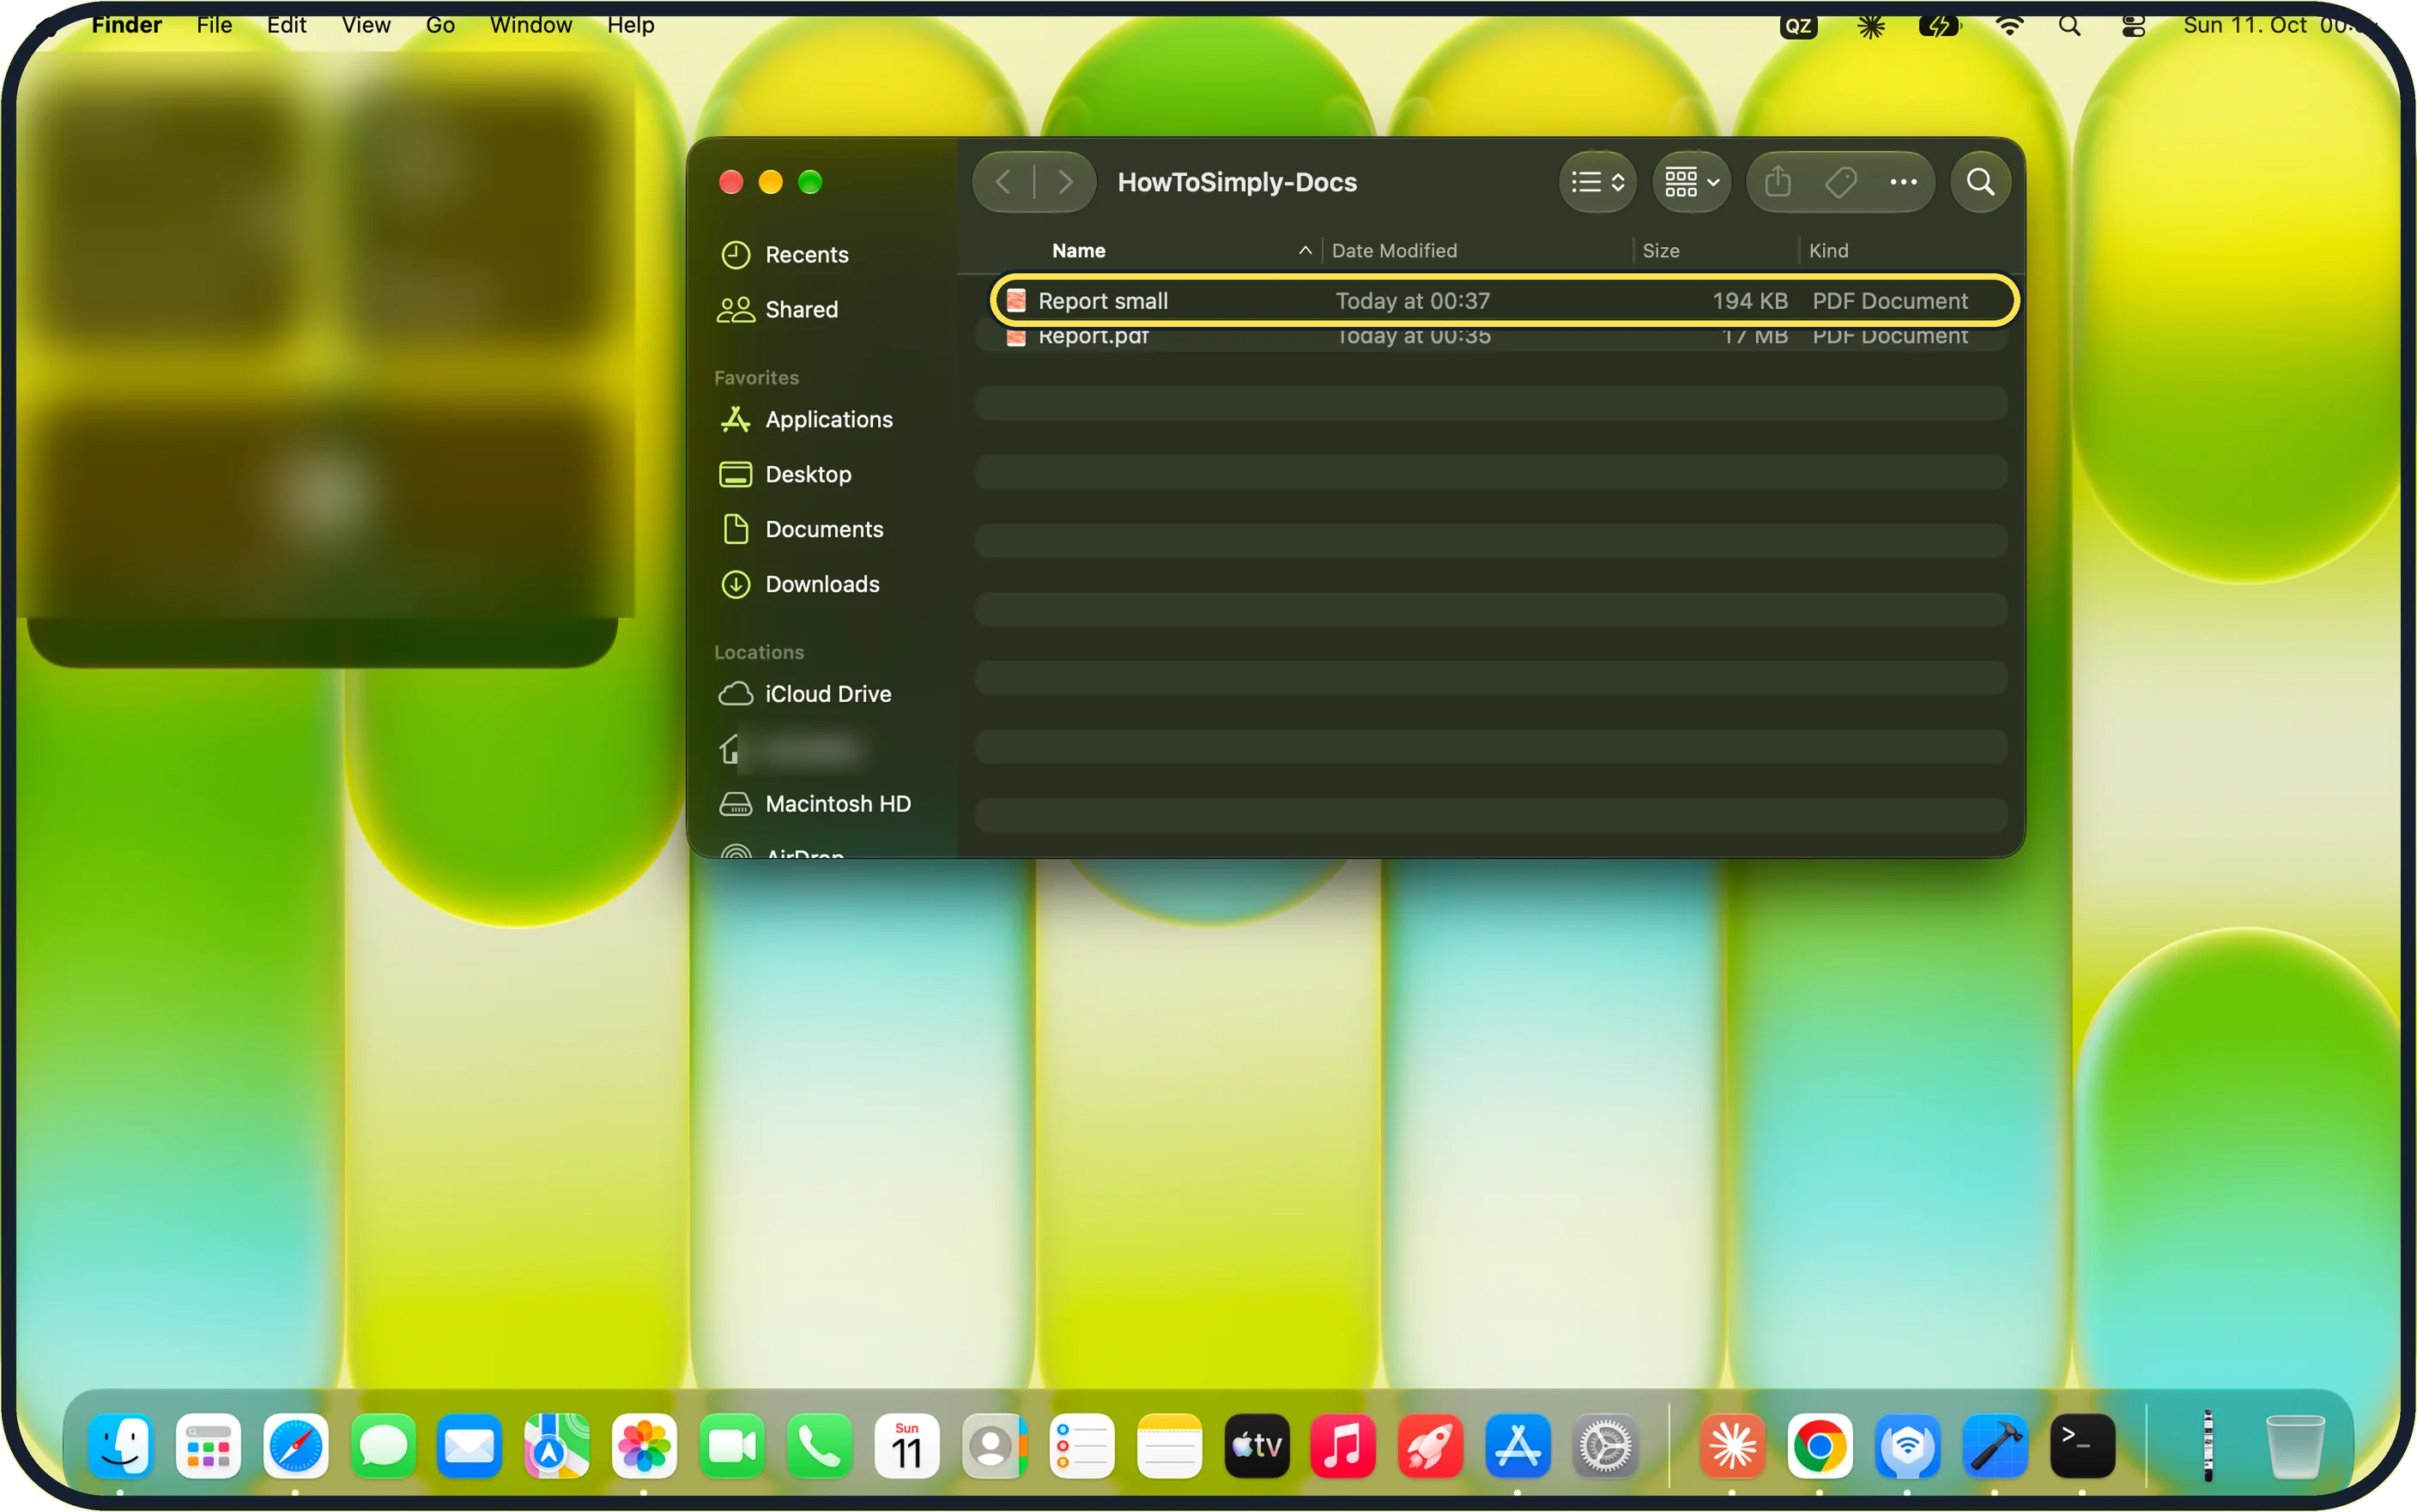Viewport: 2417px width, 1512px height.
Task: Click the Finder window search icon
Action: pos(1980,182)
